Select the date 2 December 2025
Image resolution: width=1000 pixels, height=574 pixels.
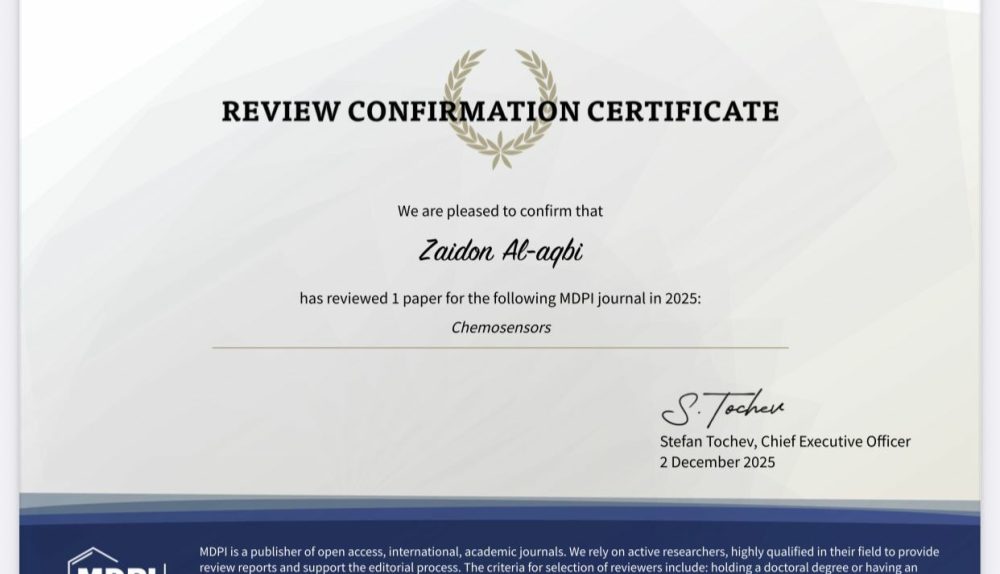coord(717,462)
